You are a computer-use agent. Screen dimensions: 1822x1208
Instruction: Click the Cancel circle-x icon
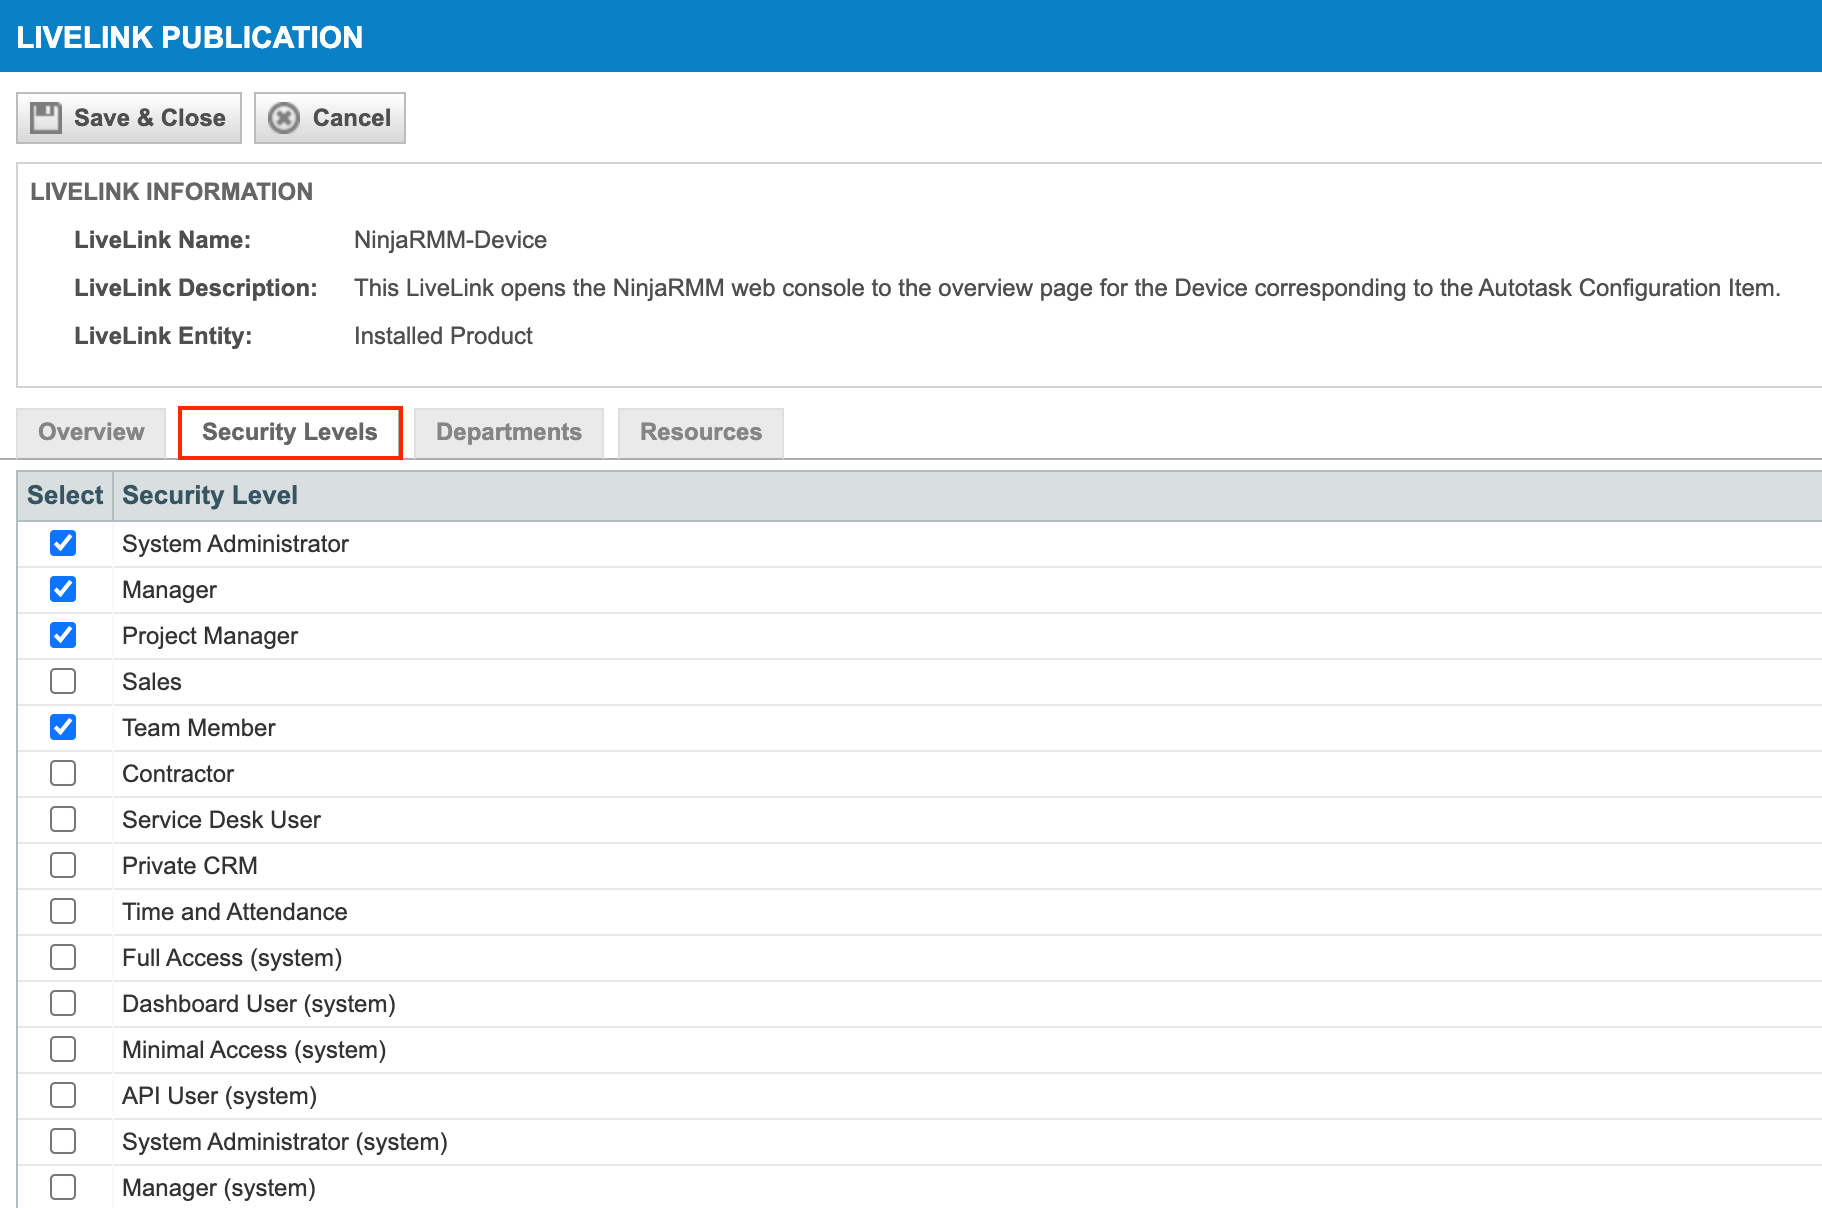(x=284, y=118)
